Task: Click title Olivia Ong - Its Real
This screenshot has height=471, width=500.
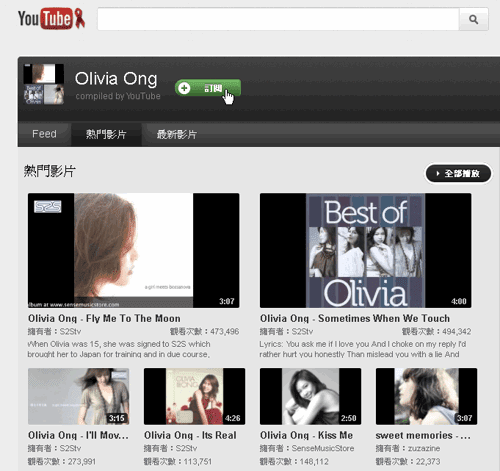Action: (x=190, y=435)
